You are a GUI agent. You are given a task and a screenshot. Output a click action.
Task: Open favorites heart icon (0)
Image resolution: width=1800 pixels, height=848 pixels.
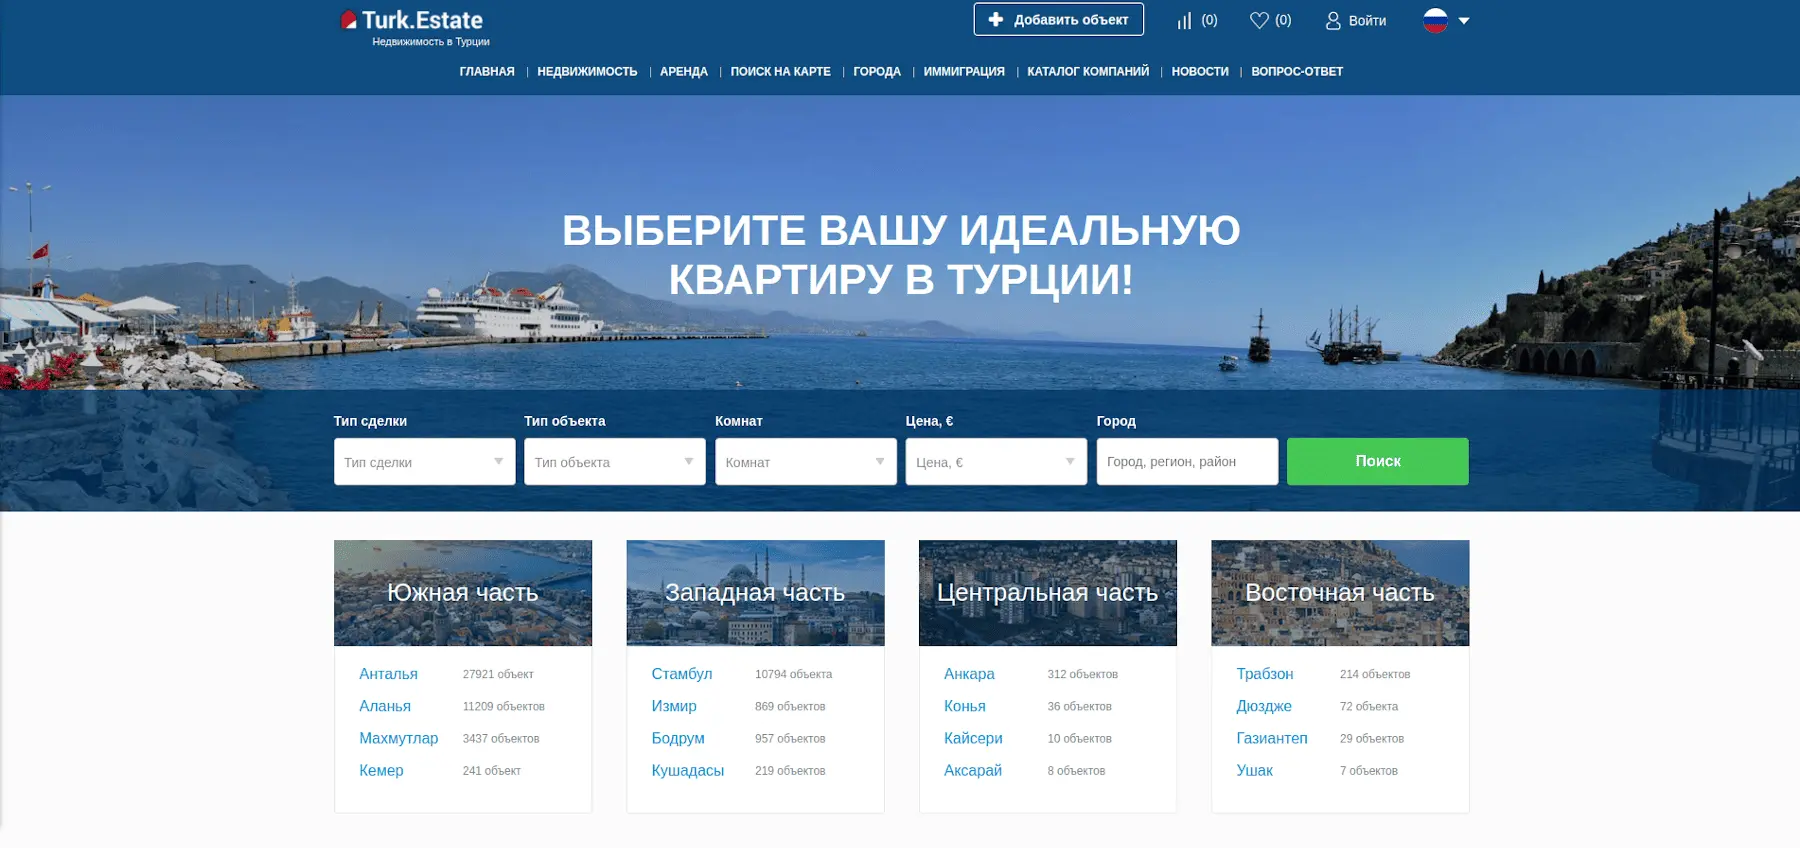tap(1271, 20)
